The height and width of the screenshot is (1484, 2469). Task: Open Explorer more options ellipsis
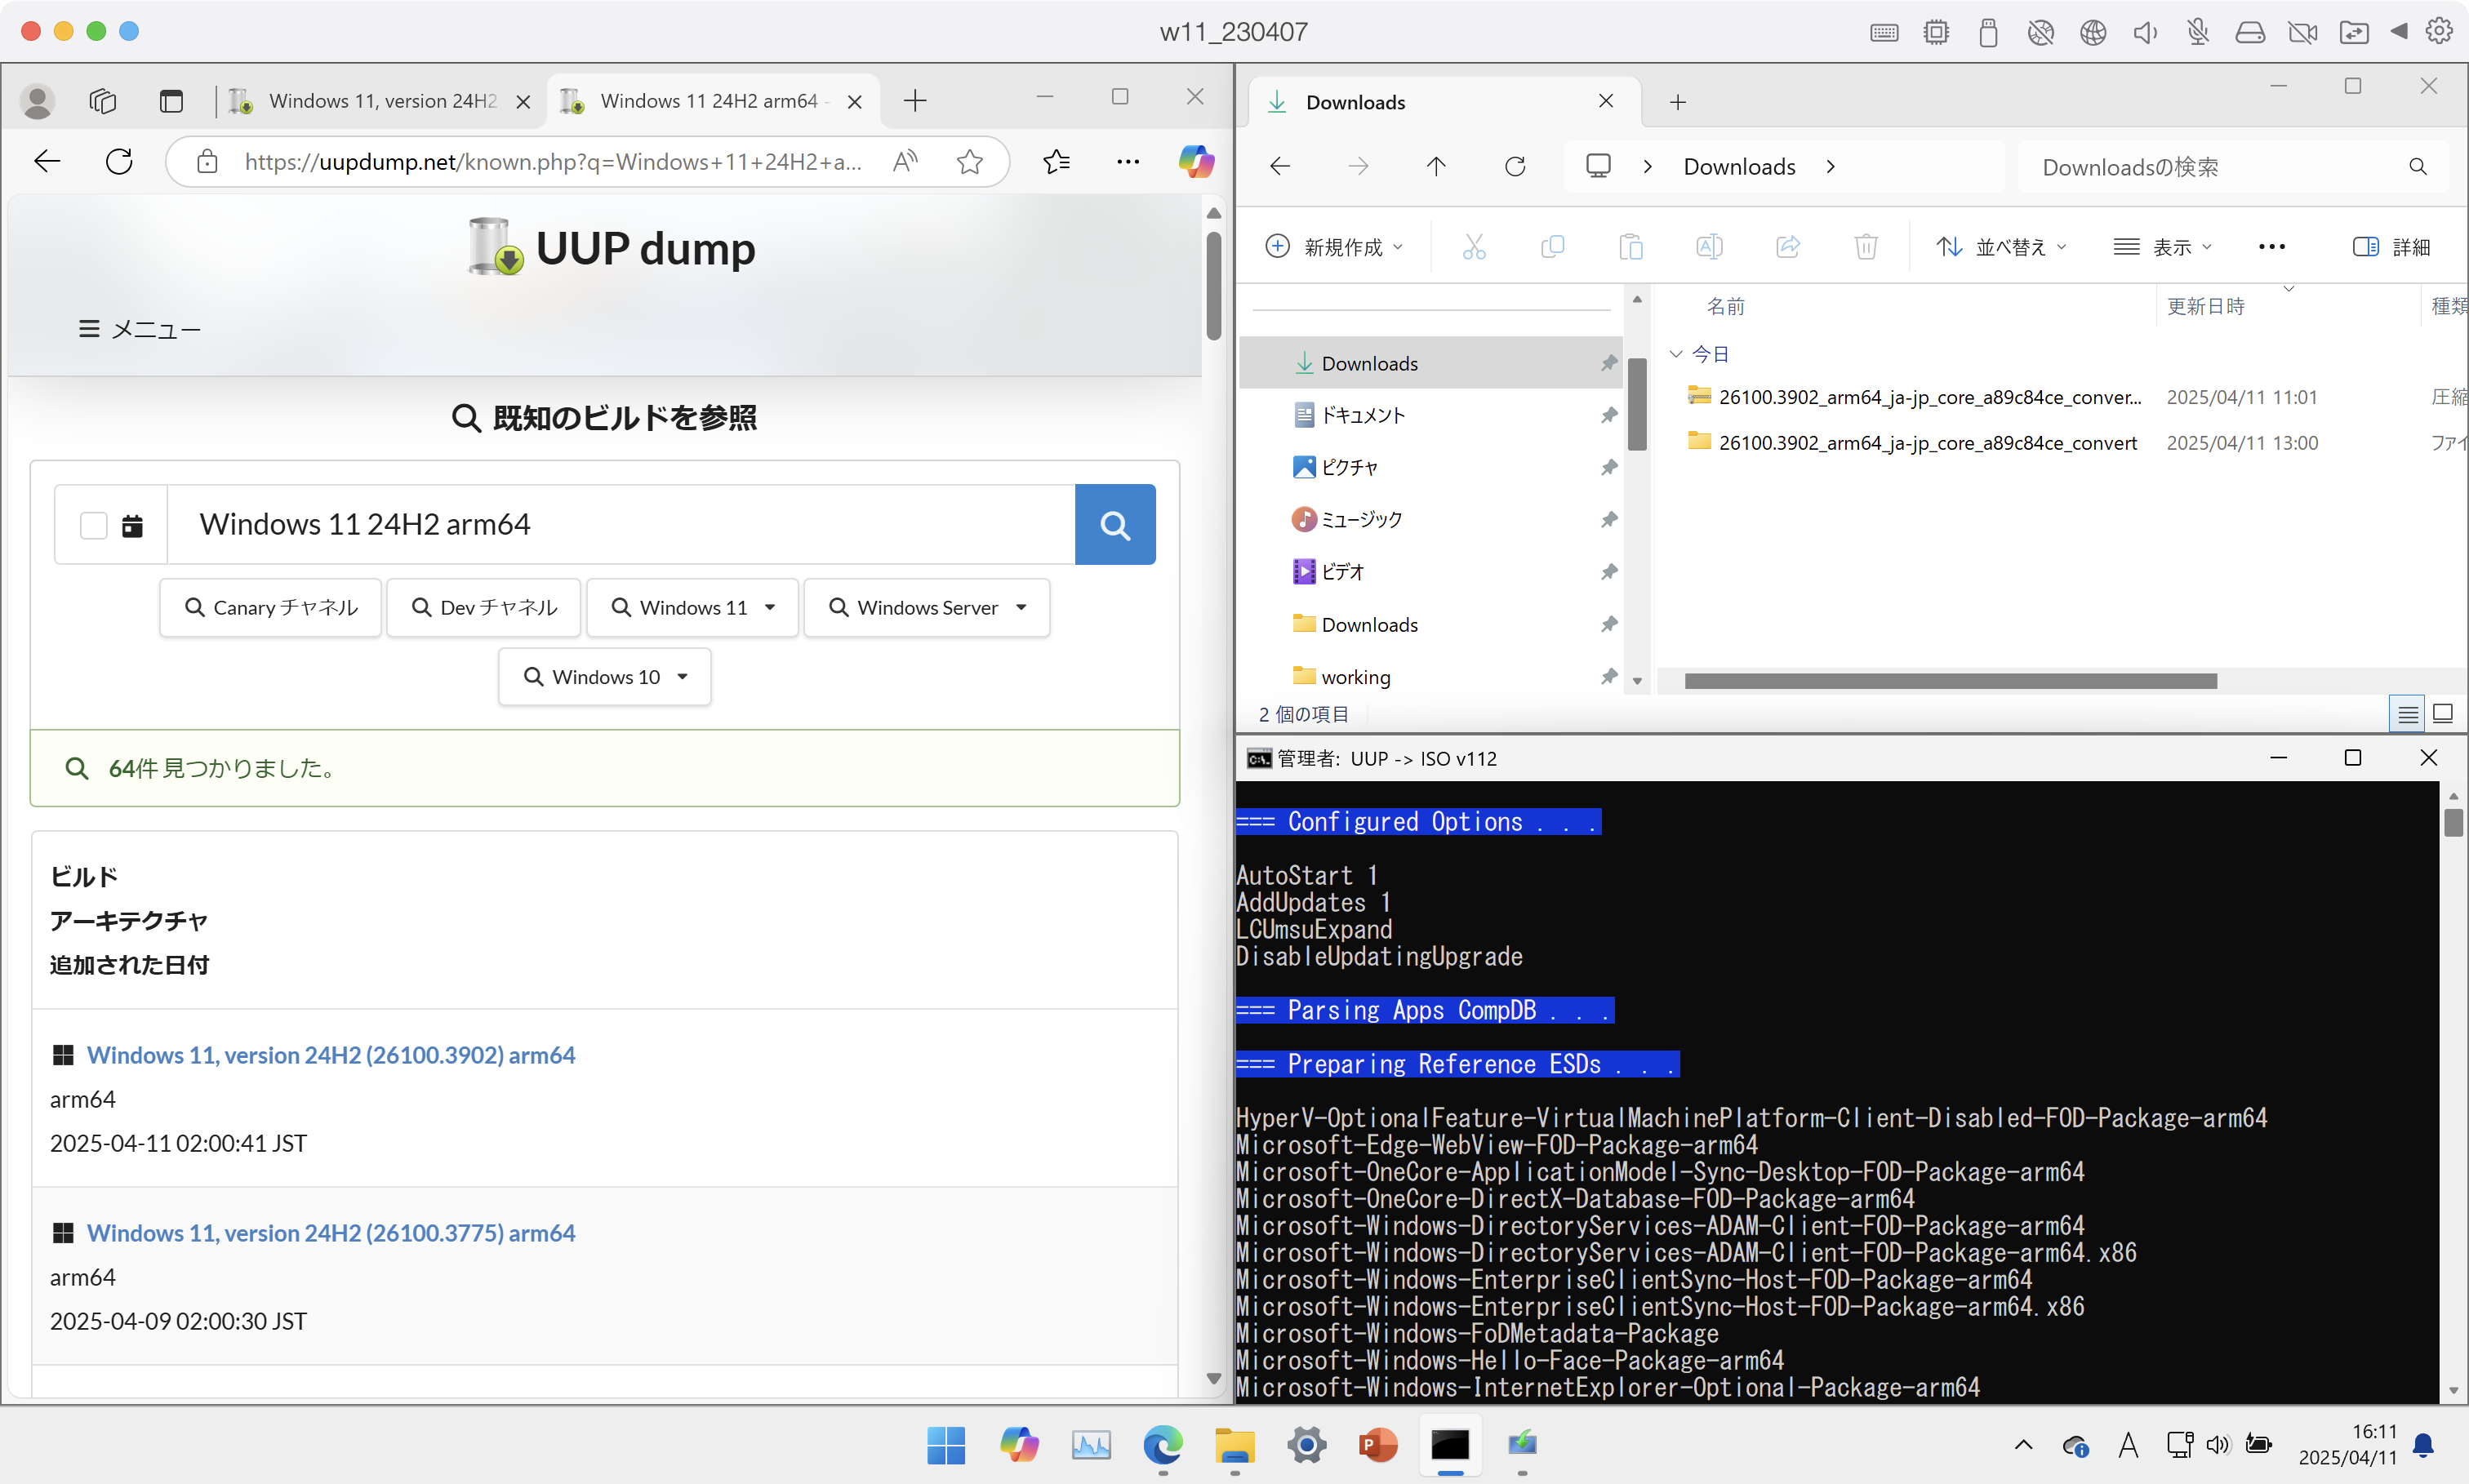click(2271, 246)
